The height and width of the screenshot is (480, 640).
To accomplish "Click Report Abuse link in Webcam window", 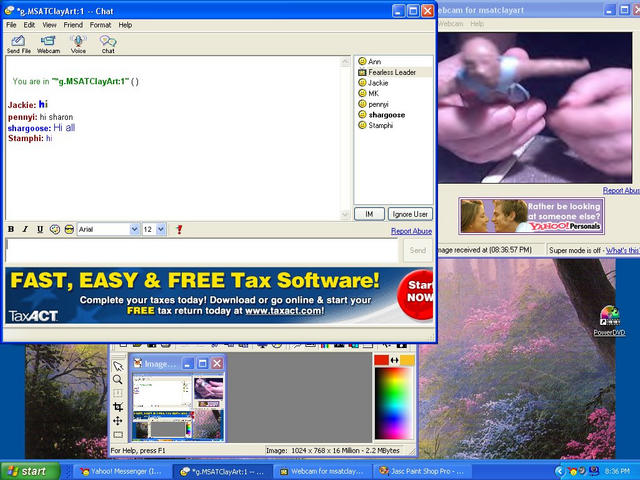I will click(621, 191).
